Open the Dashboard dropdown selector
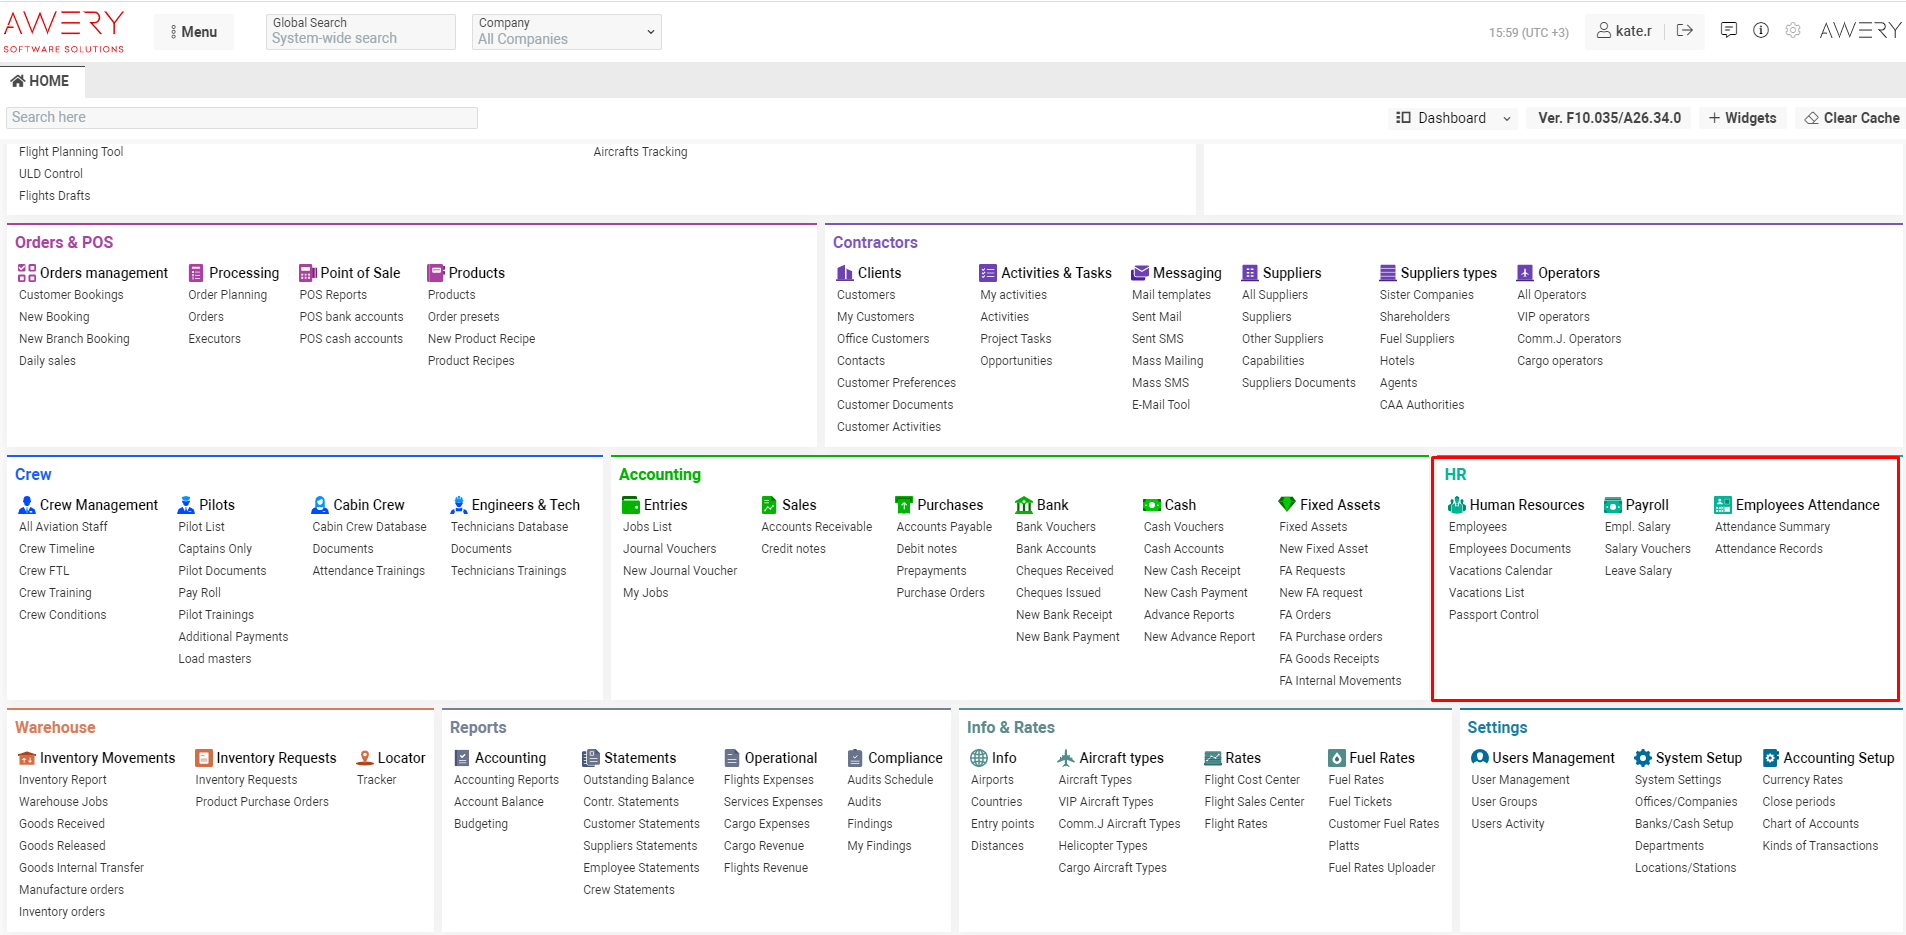The height and width of the screenshot is (935, 1906). [x=1452, y=118]
